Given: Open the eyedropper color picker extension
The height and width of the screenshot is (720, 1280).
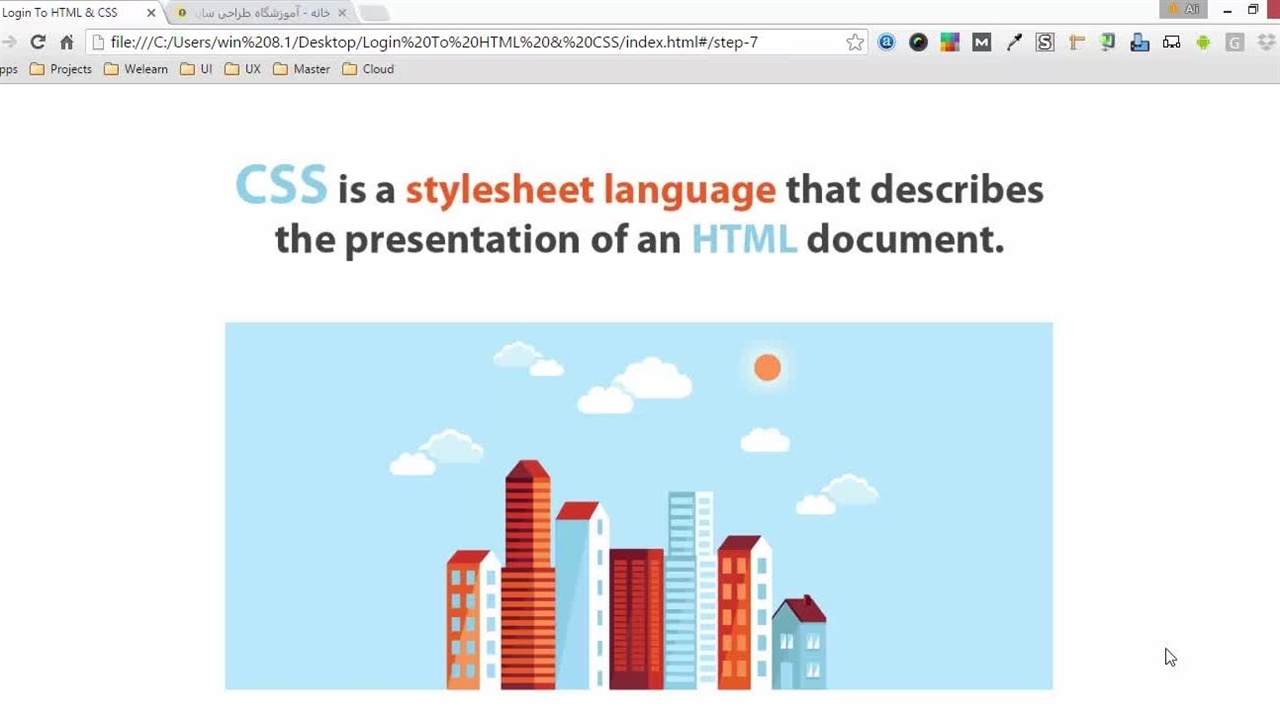Looking at the screenshot, I should pyautogui.click(x=1013, y=42).
